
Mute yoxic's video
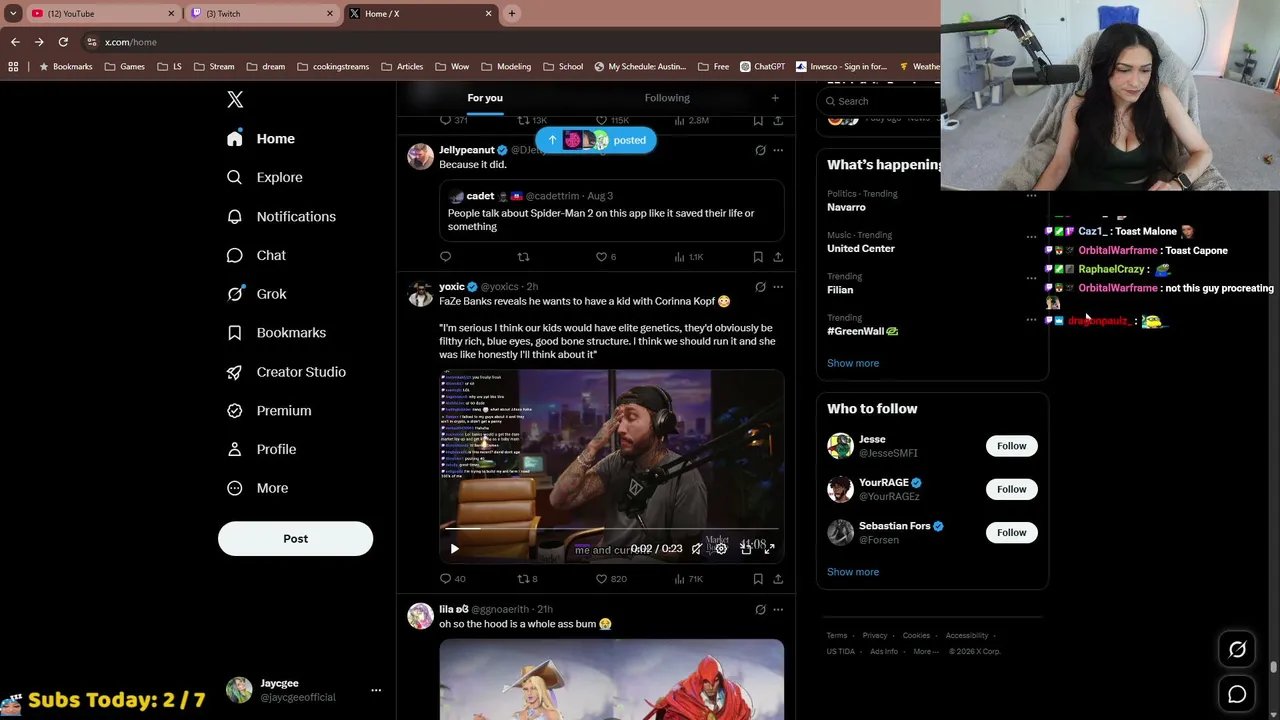point(697,548)
